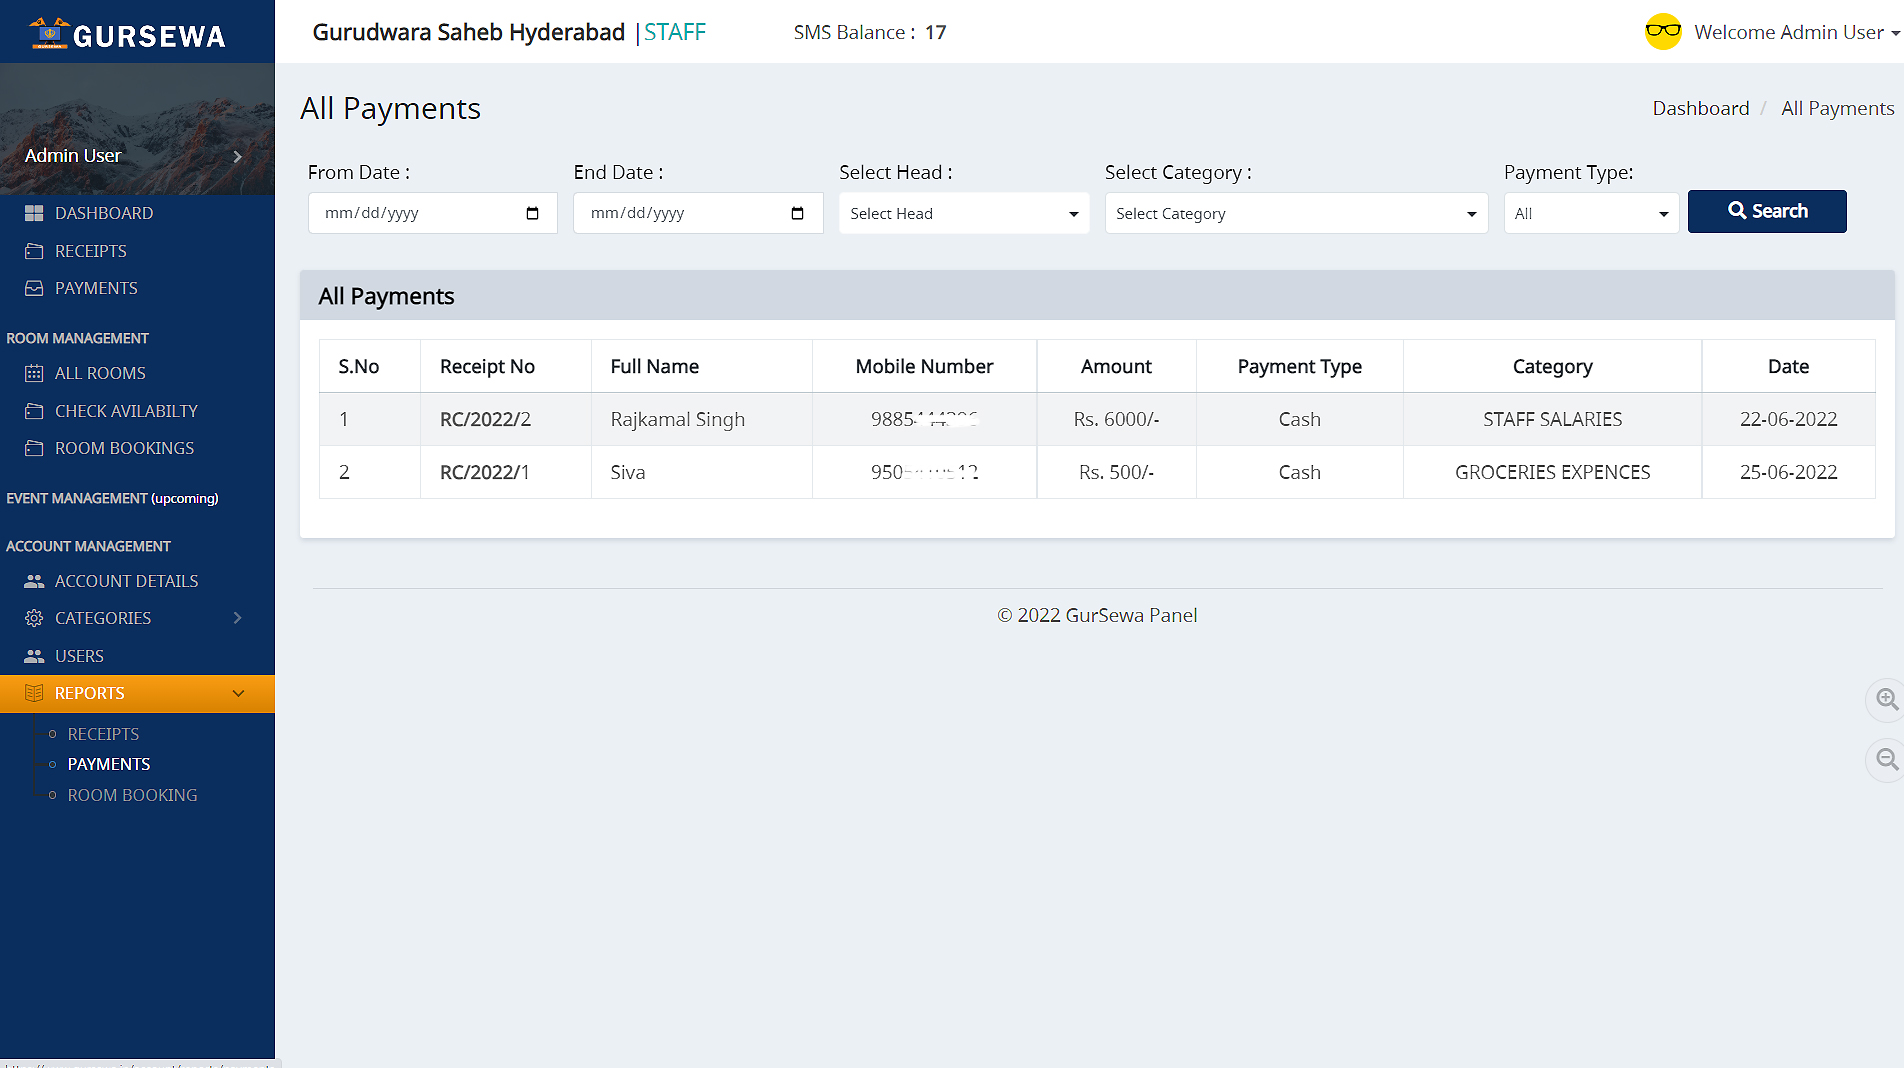Open the Welcome Admin User menu
Viewport: 1904px width, 1068px height.
(1796, 32)
